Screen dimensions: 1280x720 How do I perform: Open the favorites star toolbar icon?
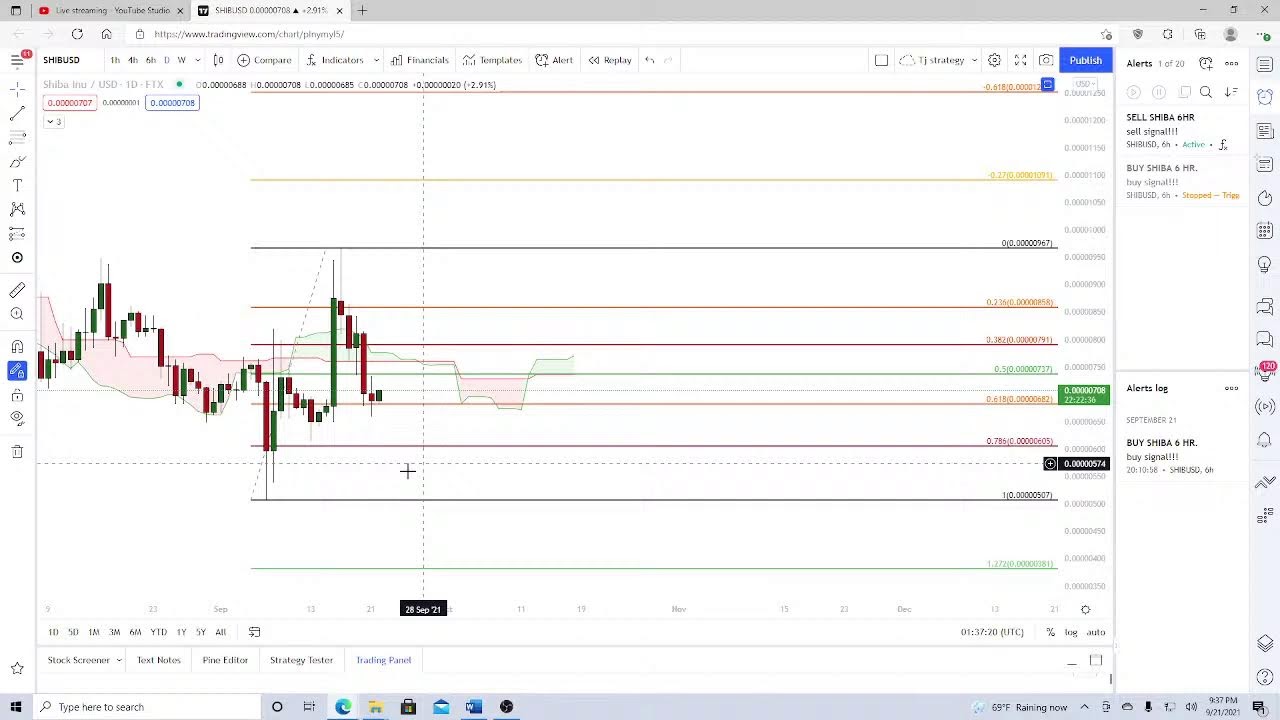coord(17,668)
